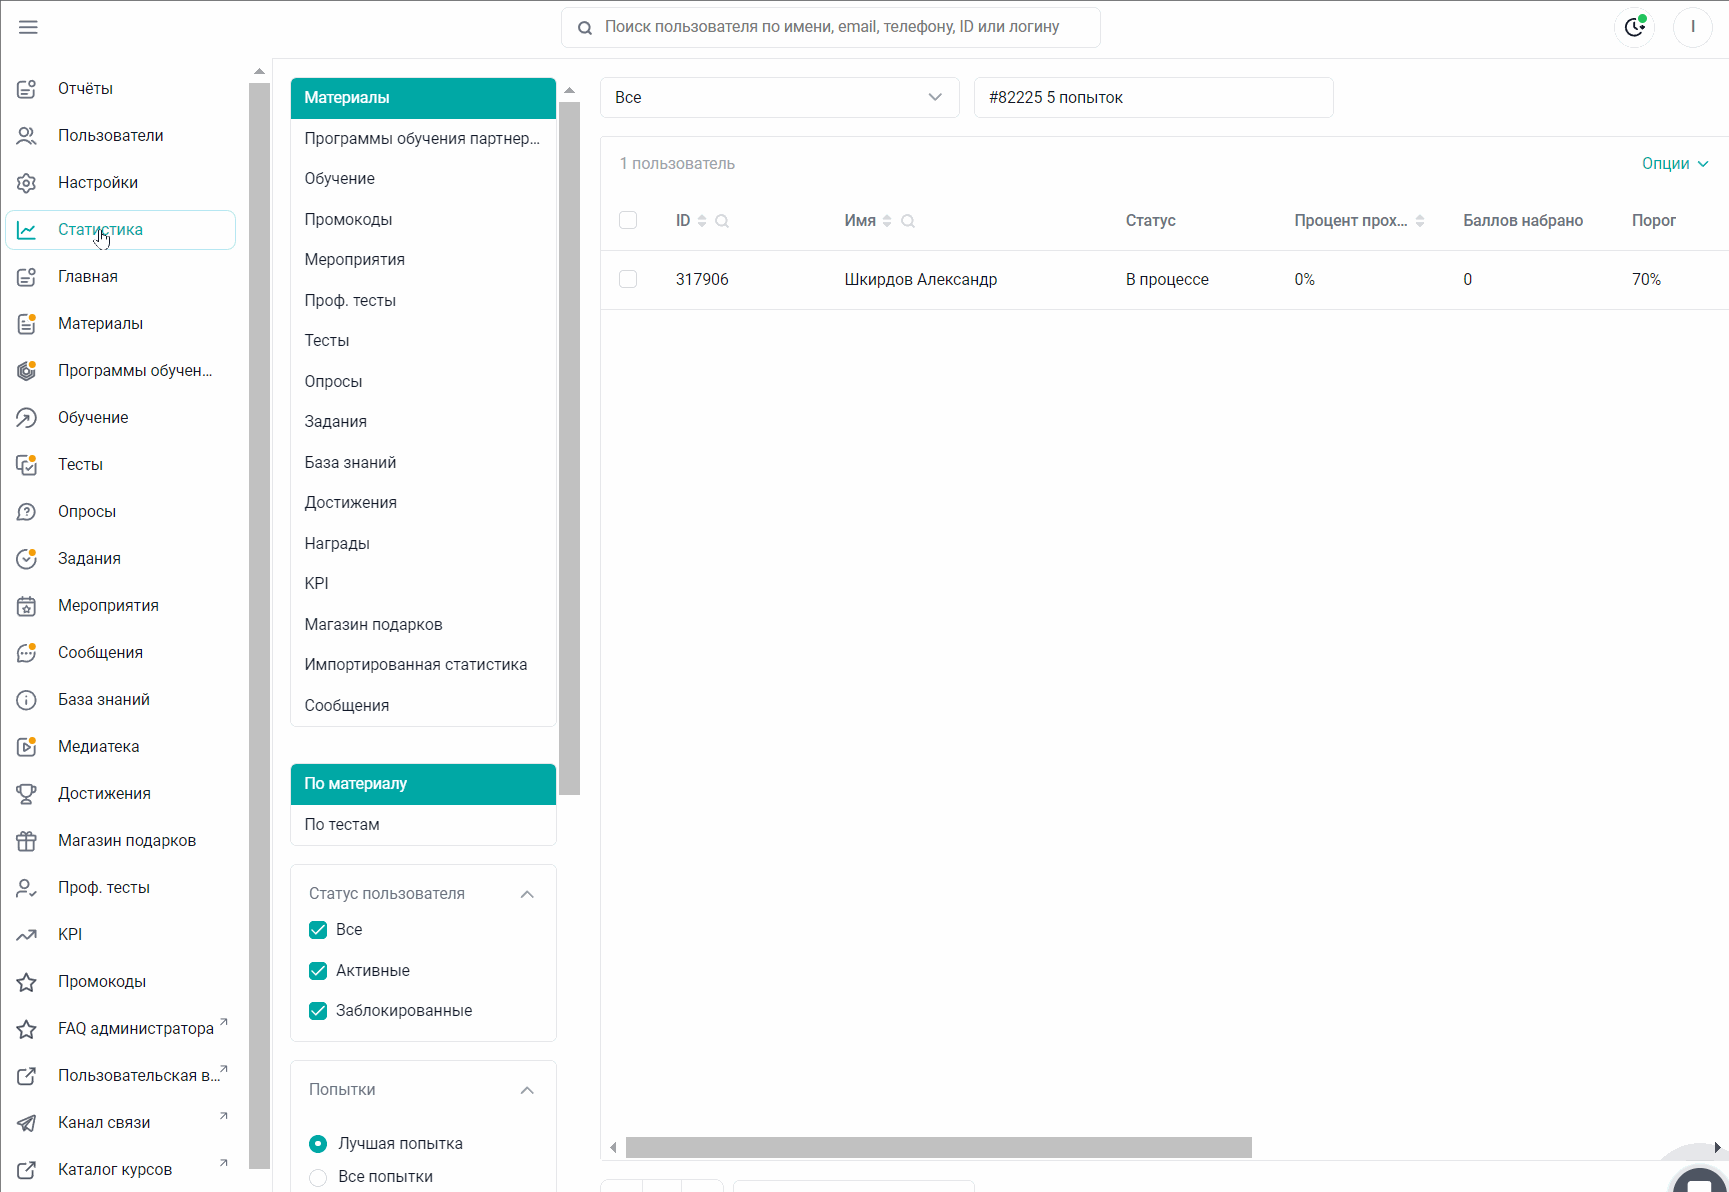The image size is (1729, 1192).
Task: Select Промокоды in the statistics list
Action: [x=423, y=220]
